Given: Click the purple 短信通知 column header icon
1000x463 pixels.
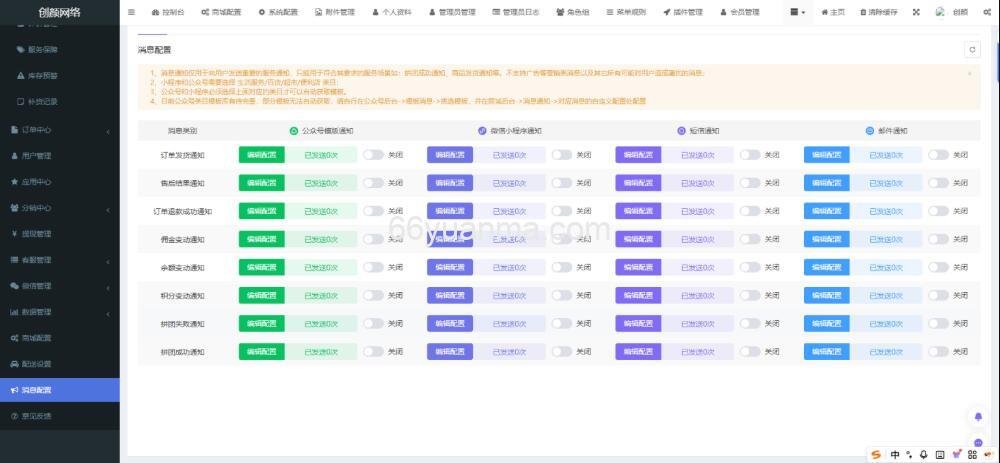Looking at the screenshot, I should [x=681, y=131].
